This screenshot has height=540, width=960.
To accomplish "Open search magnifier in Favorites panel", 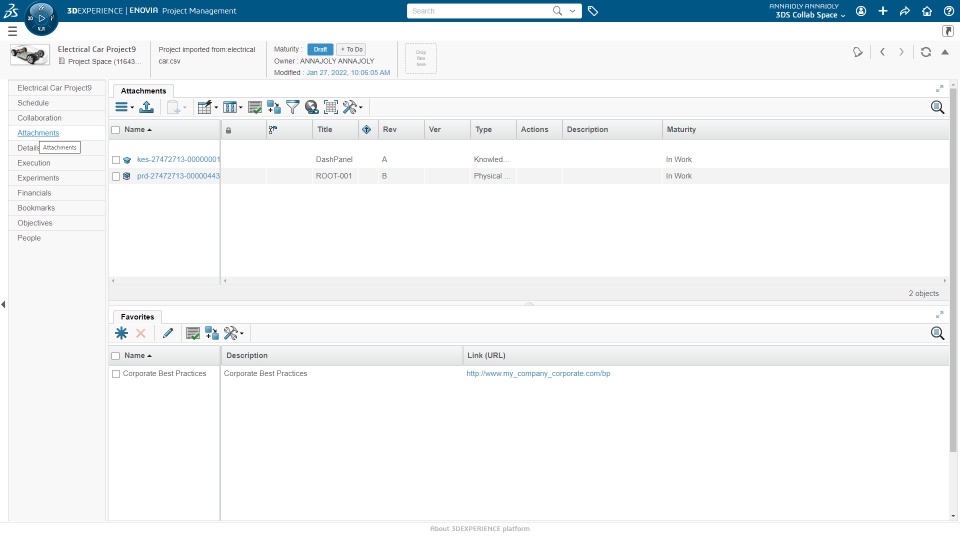I will (x=937, y=333).
